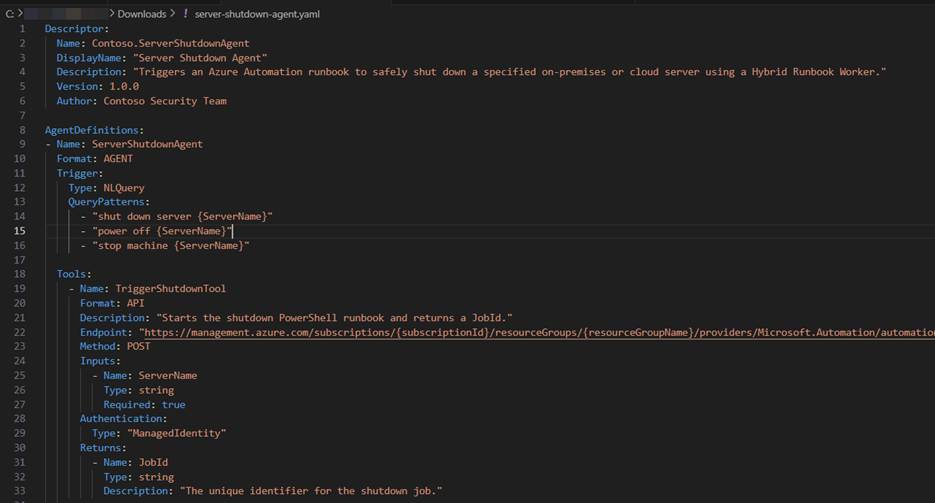This screenshot has height=503, width=935.
Task: Place cursor on the Descriptor key
Action: tap(69, 29)
